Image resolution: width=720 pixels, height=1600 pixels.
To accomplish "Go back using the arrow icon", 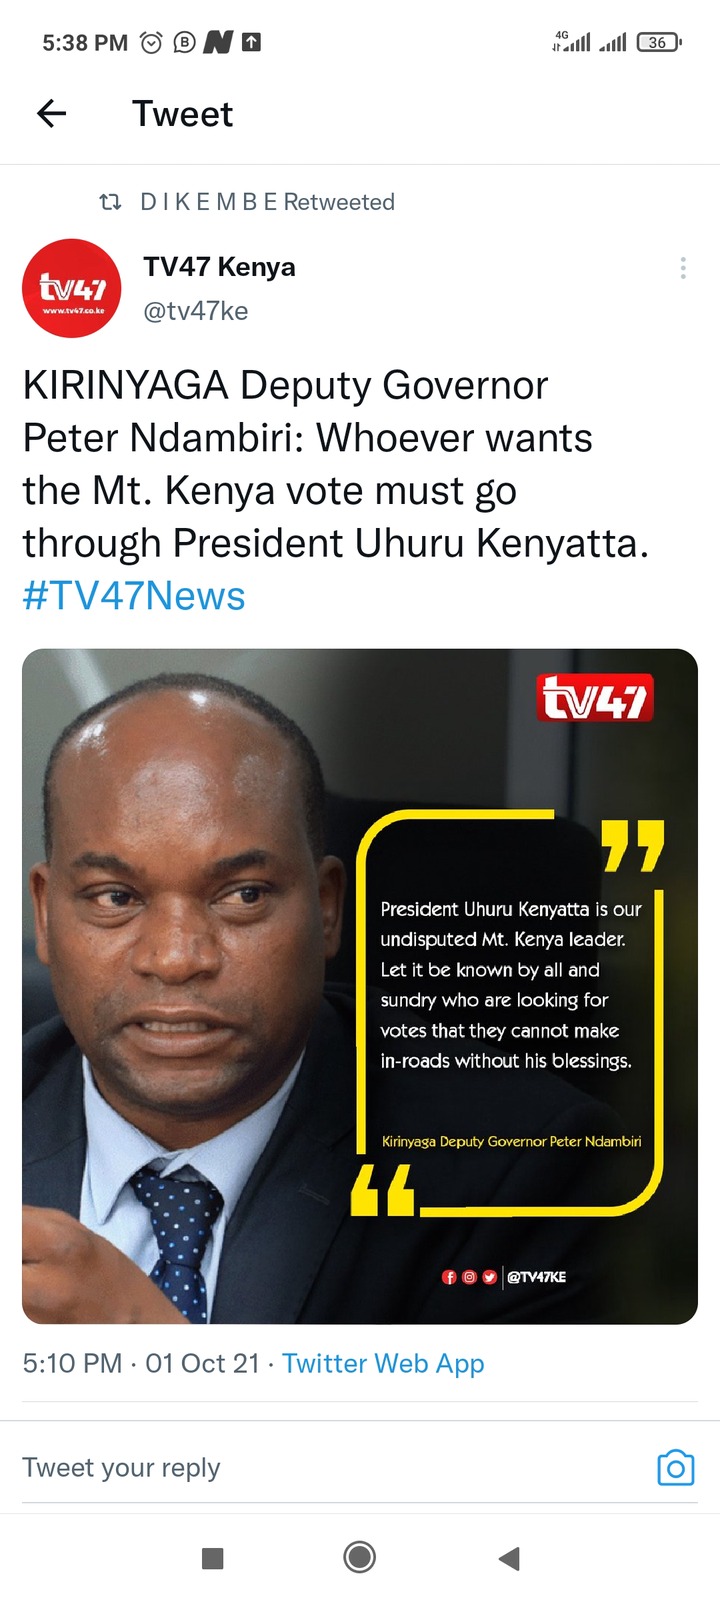I will point(51,114).
